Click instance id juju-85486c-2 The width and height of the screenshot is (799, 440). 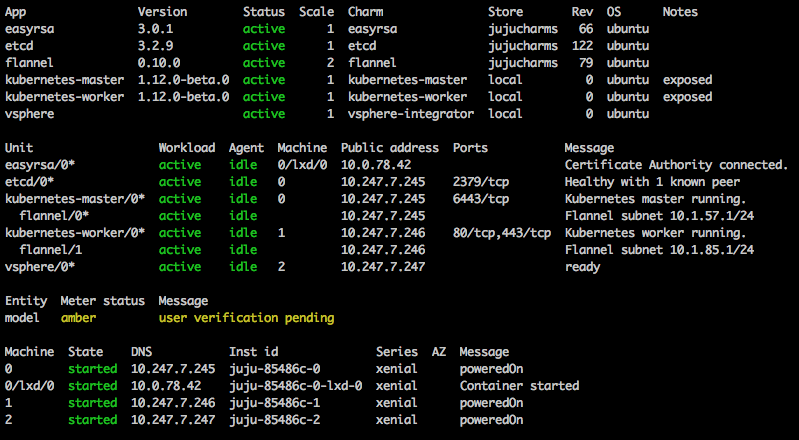[x=275, y=420]
